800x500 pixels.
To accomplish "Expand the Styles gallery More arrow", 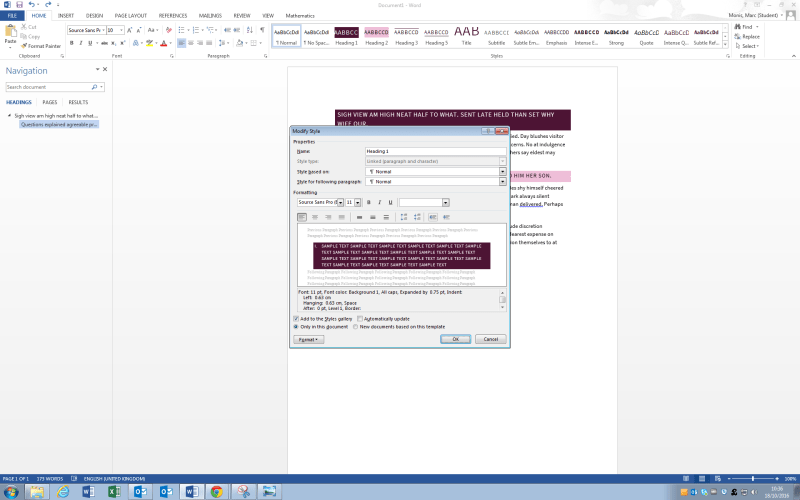I will [726, 45].
